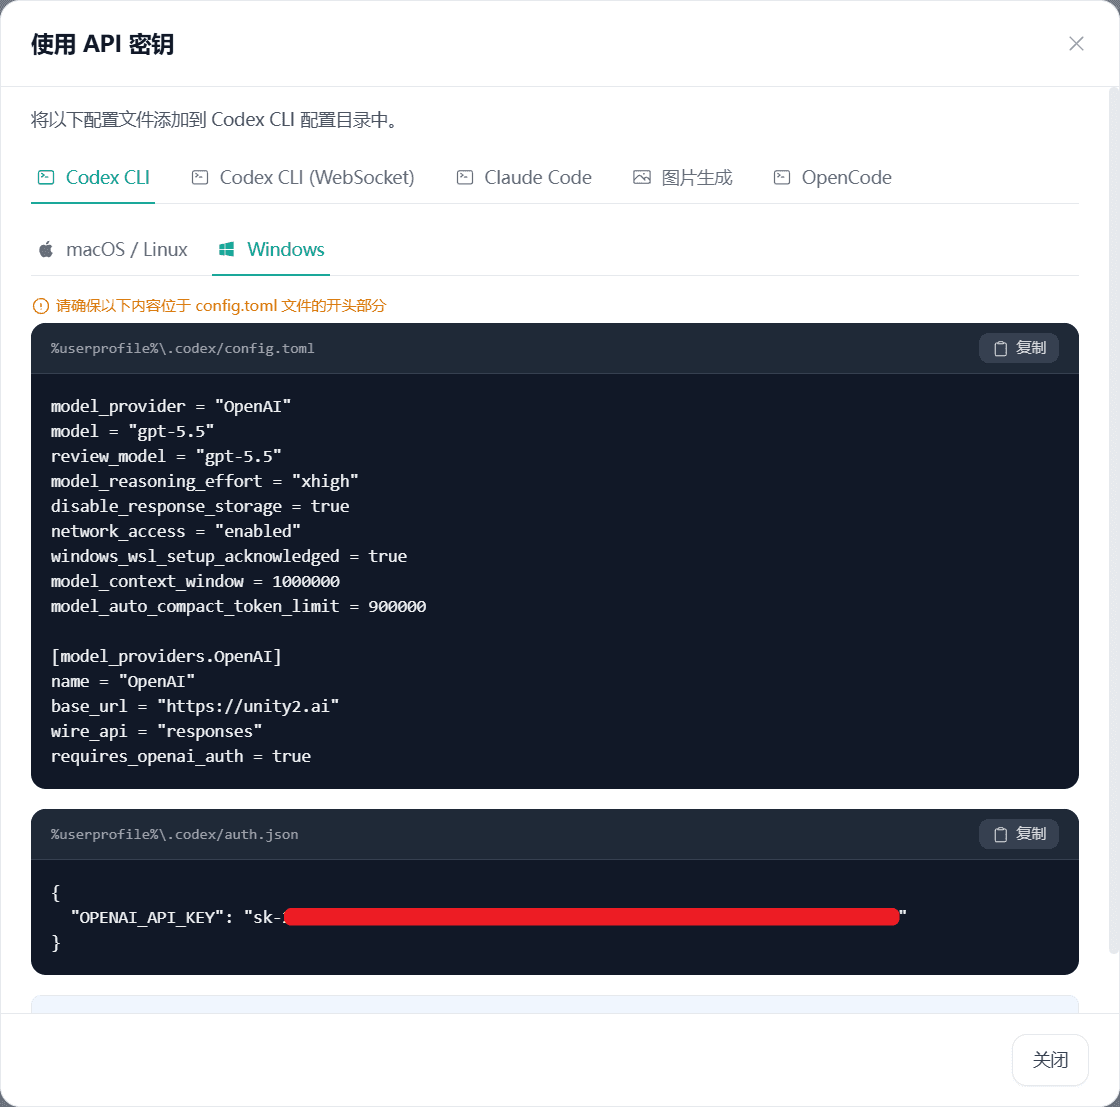Screen dimensions: 1120x1107
Task: Click the Codex CLI terminal icon
Action: pyautogui.click(x=46, y=177)
